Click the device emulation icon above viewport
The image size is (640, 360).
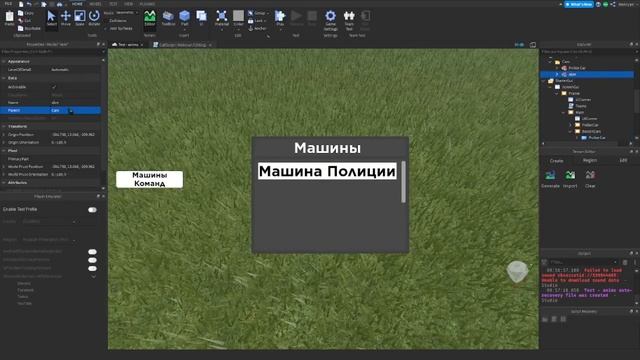[533, 44]
